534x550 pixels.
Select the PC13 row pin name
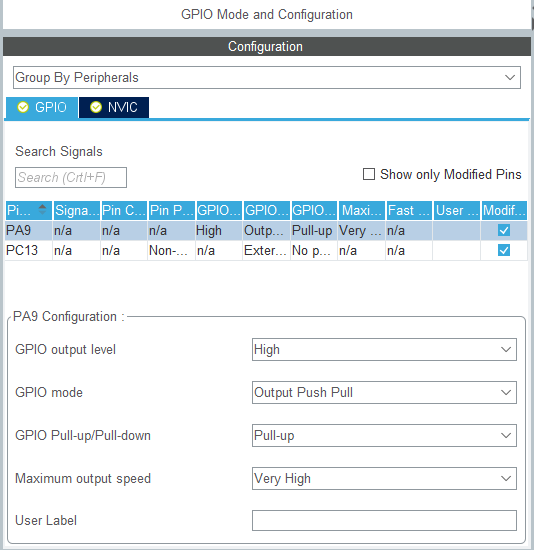click(22, 250)
